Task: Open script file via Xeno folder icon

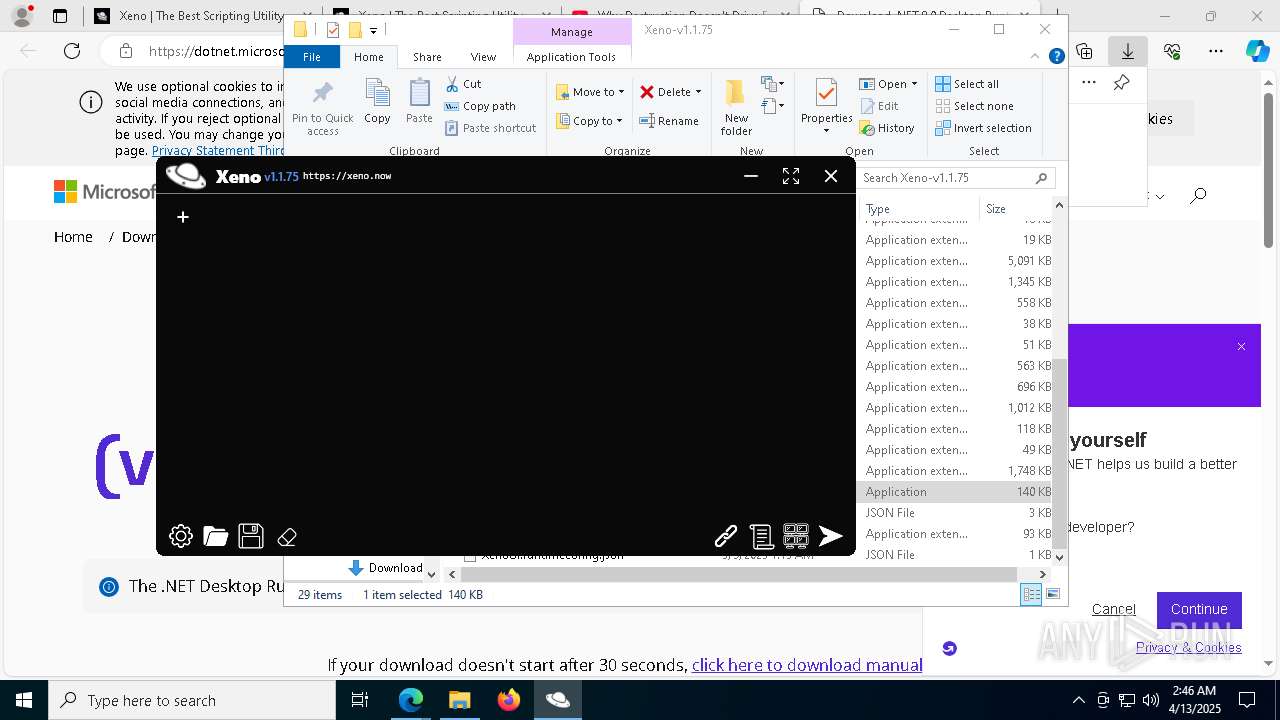Action: tap(216, 536)
